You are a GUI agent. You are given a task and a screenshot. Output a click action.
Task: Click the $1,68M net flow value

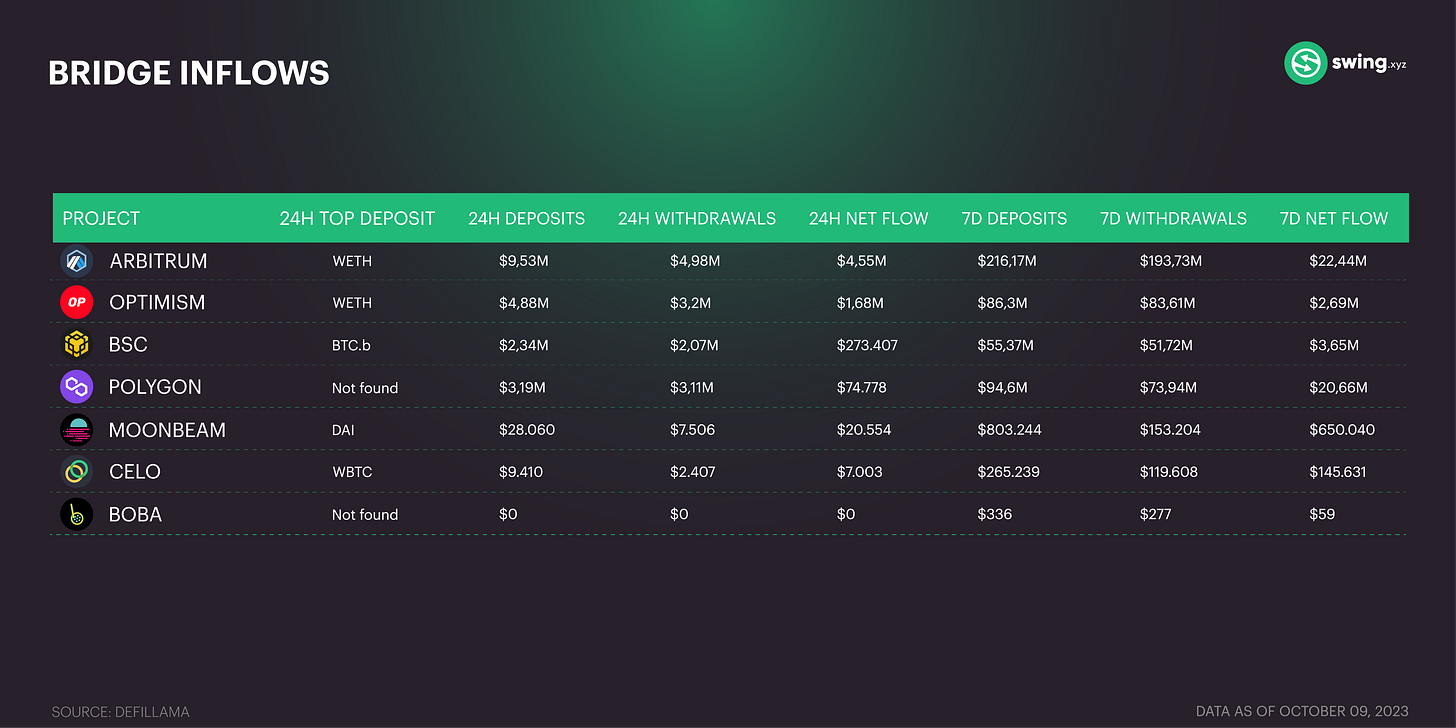(x=862, y=303)
